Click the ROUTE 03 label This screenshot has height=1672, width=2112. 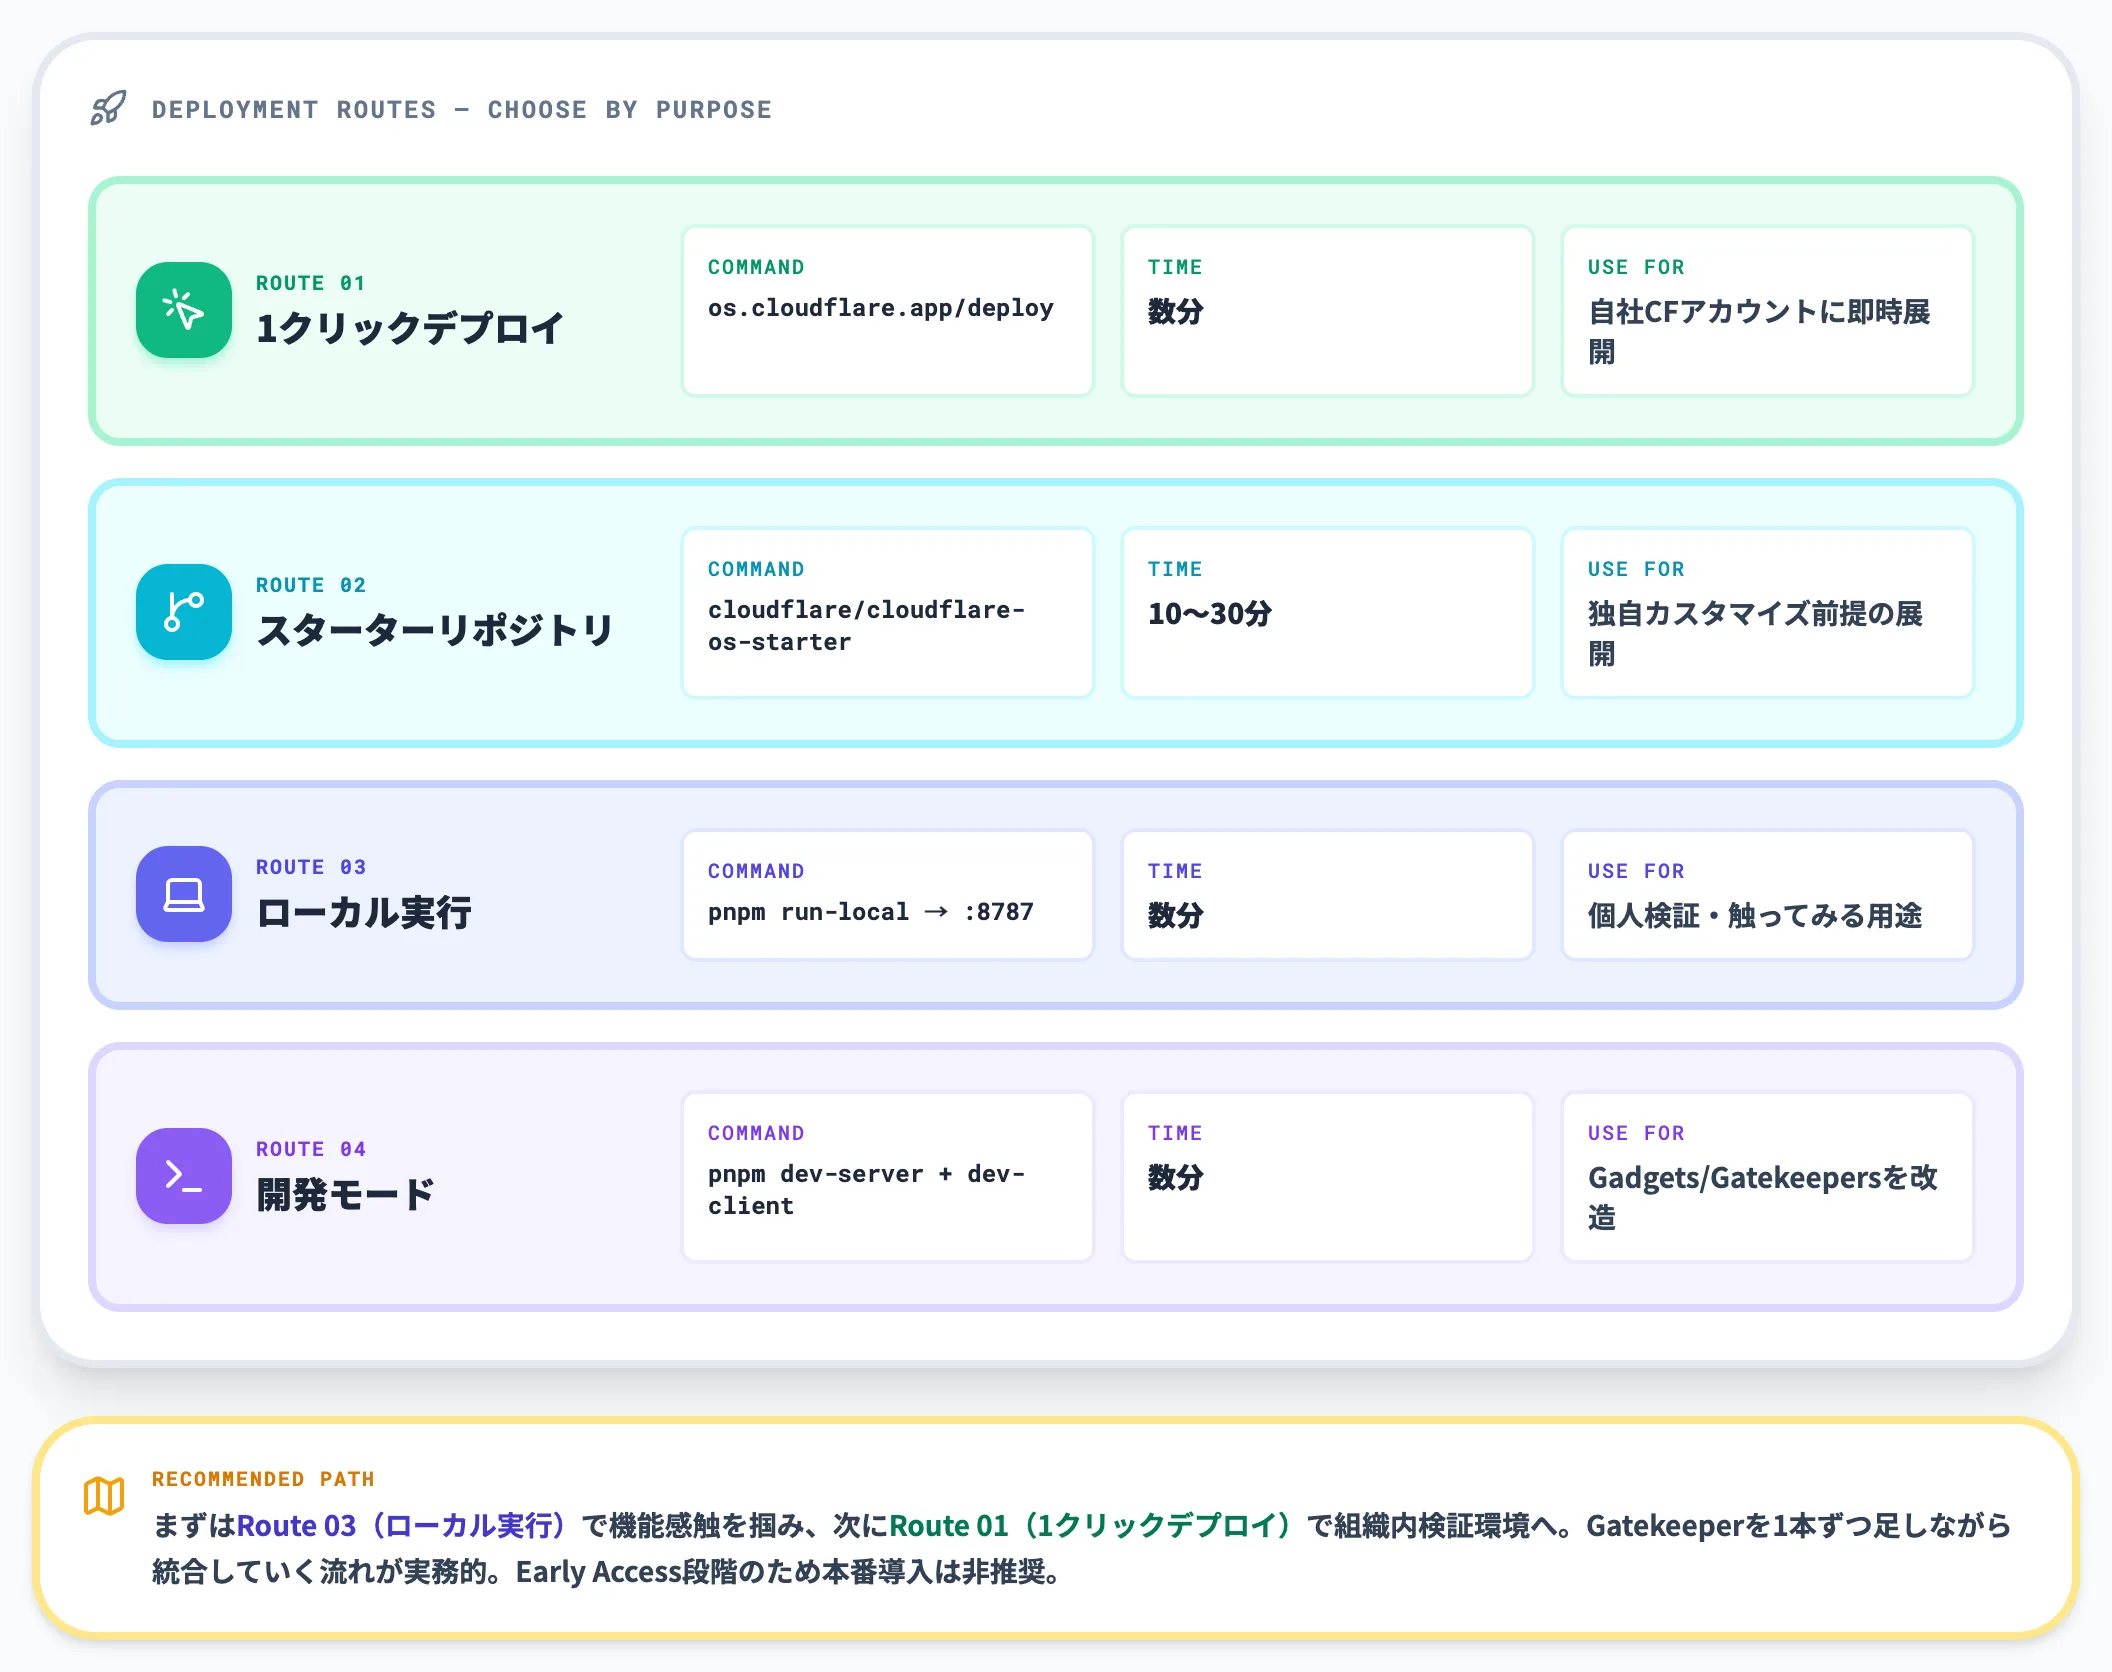[311, 867]
